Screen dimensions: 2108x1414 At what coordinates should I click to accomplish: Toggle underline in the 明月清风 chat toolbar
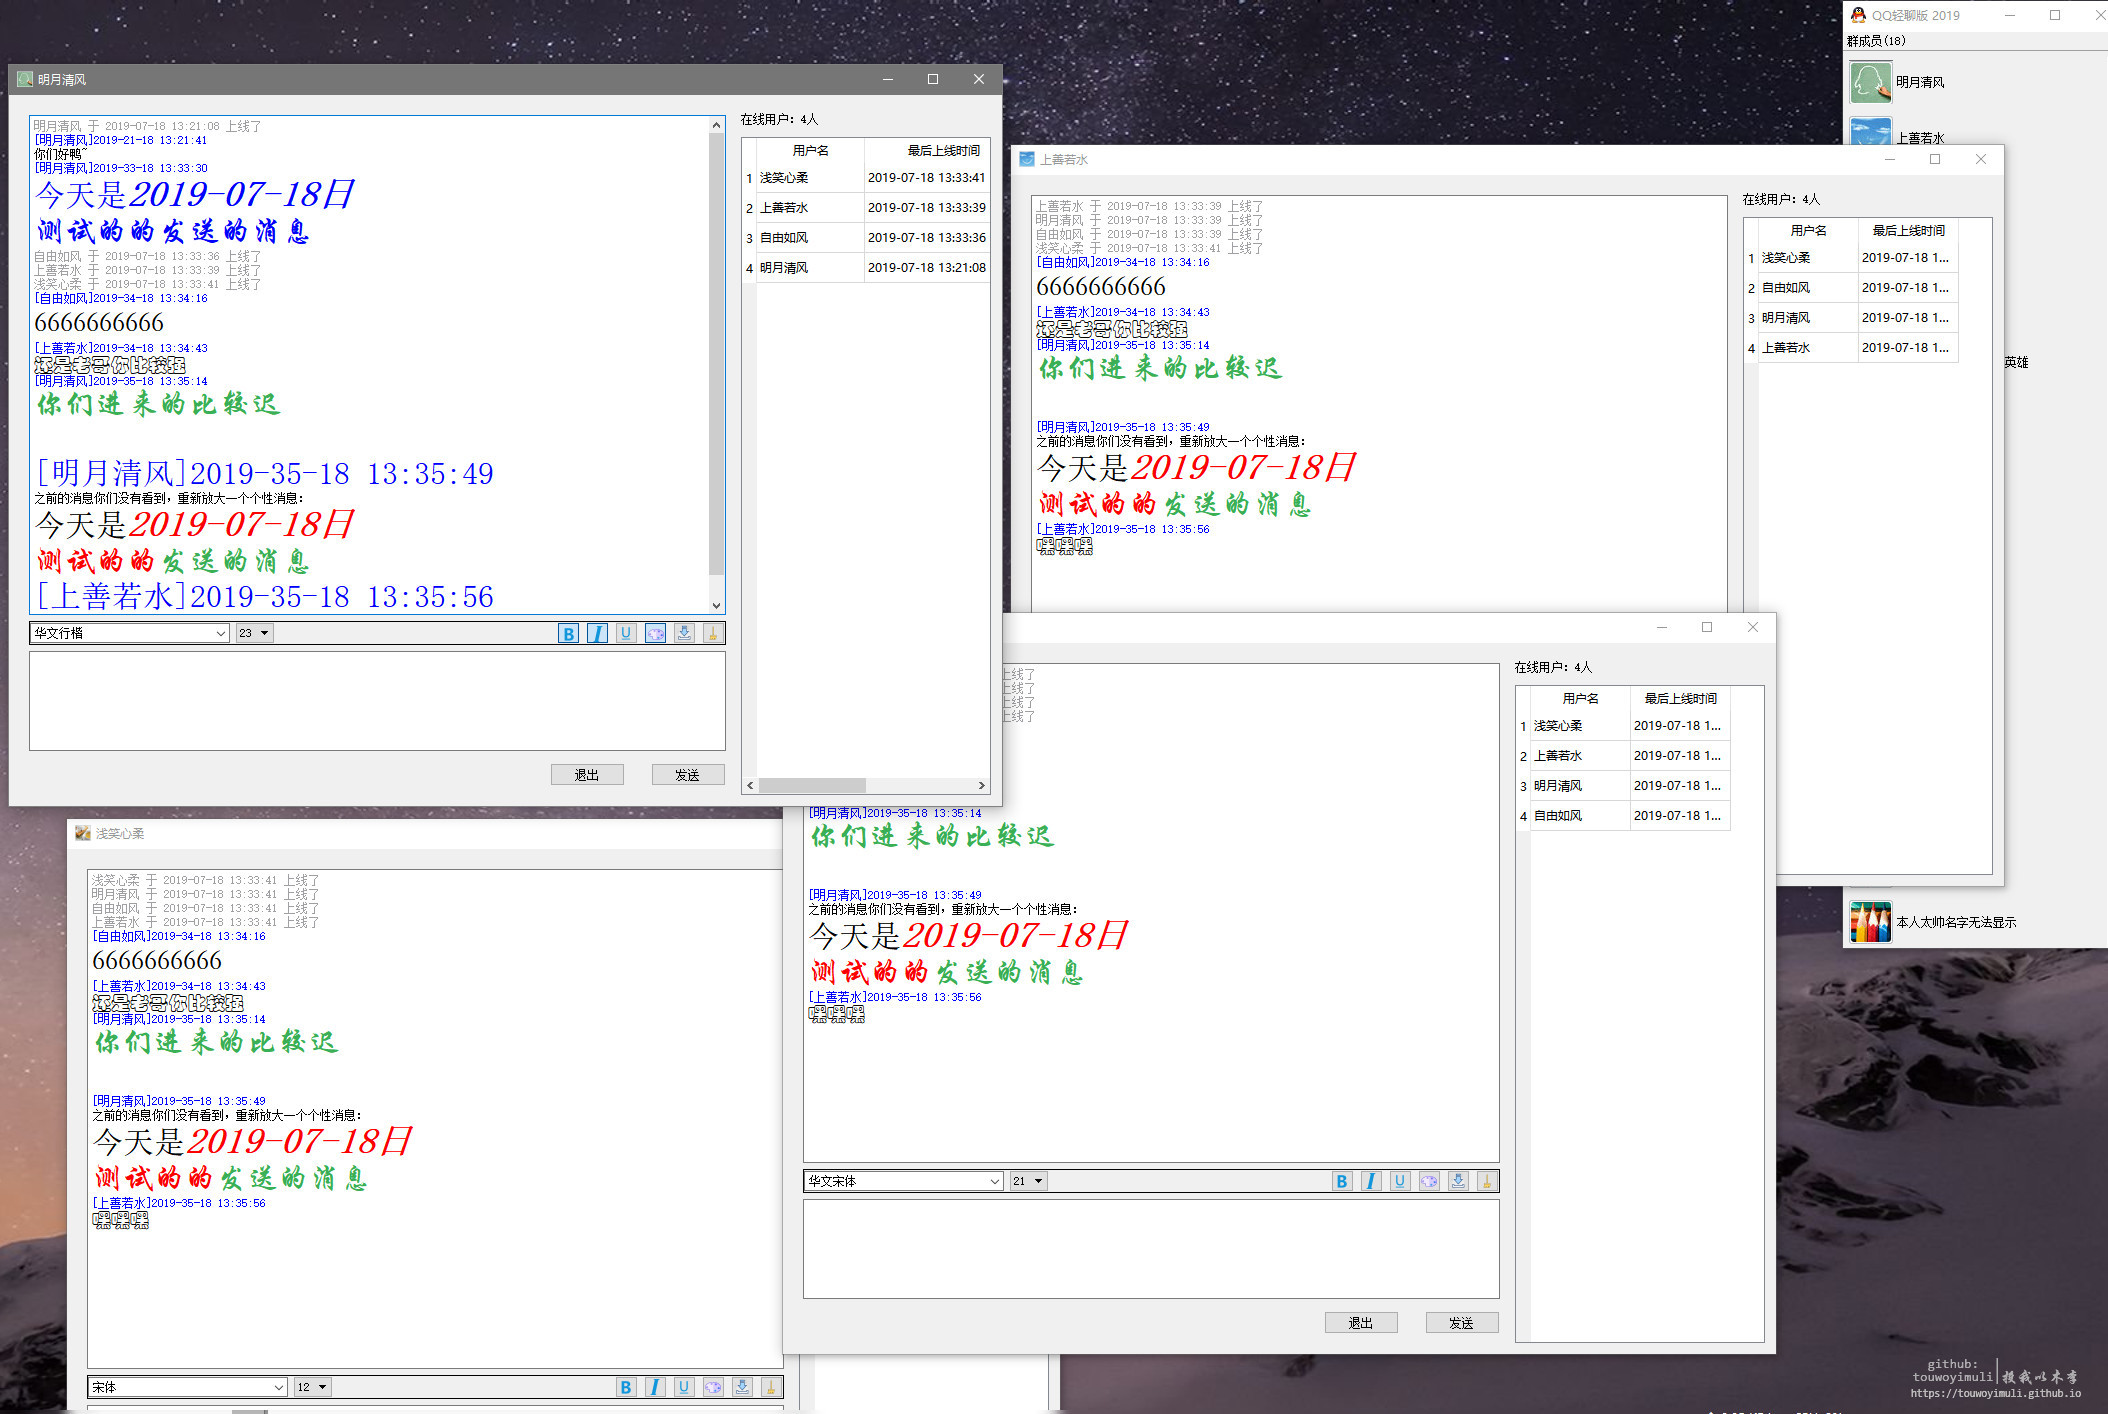626,633
